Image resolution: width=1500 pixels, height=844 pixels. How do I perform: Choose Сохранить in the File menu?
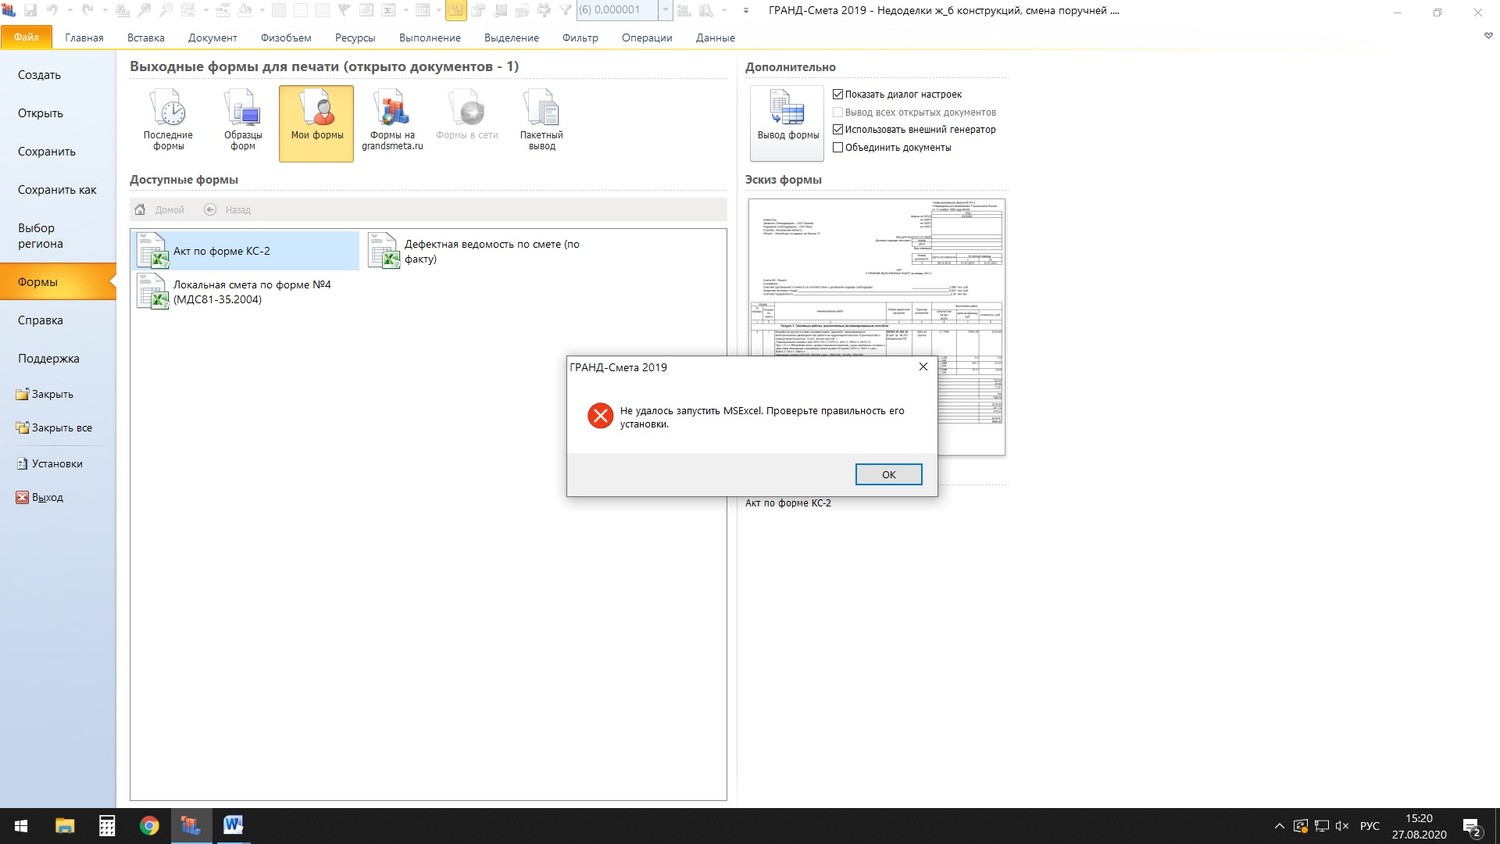tap(58, 151)
